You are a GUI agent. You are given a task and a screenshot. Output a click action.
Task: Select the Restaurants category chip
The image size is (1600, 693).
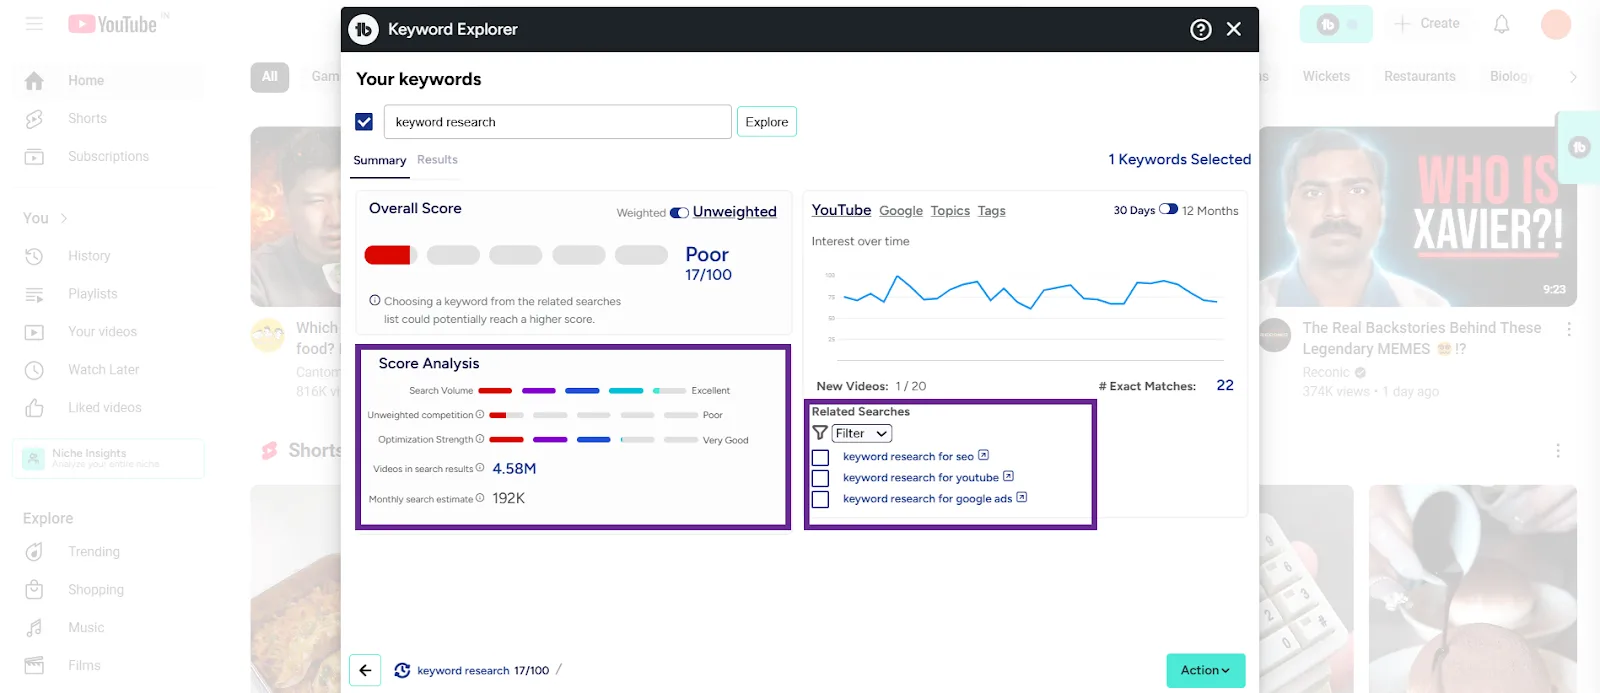pyautogui.click(x=1419, y=77)
